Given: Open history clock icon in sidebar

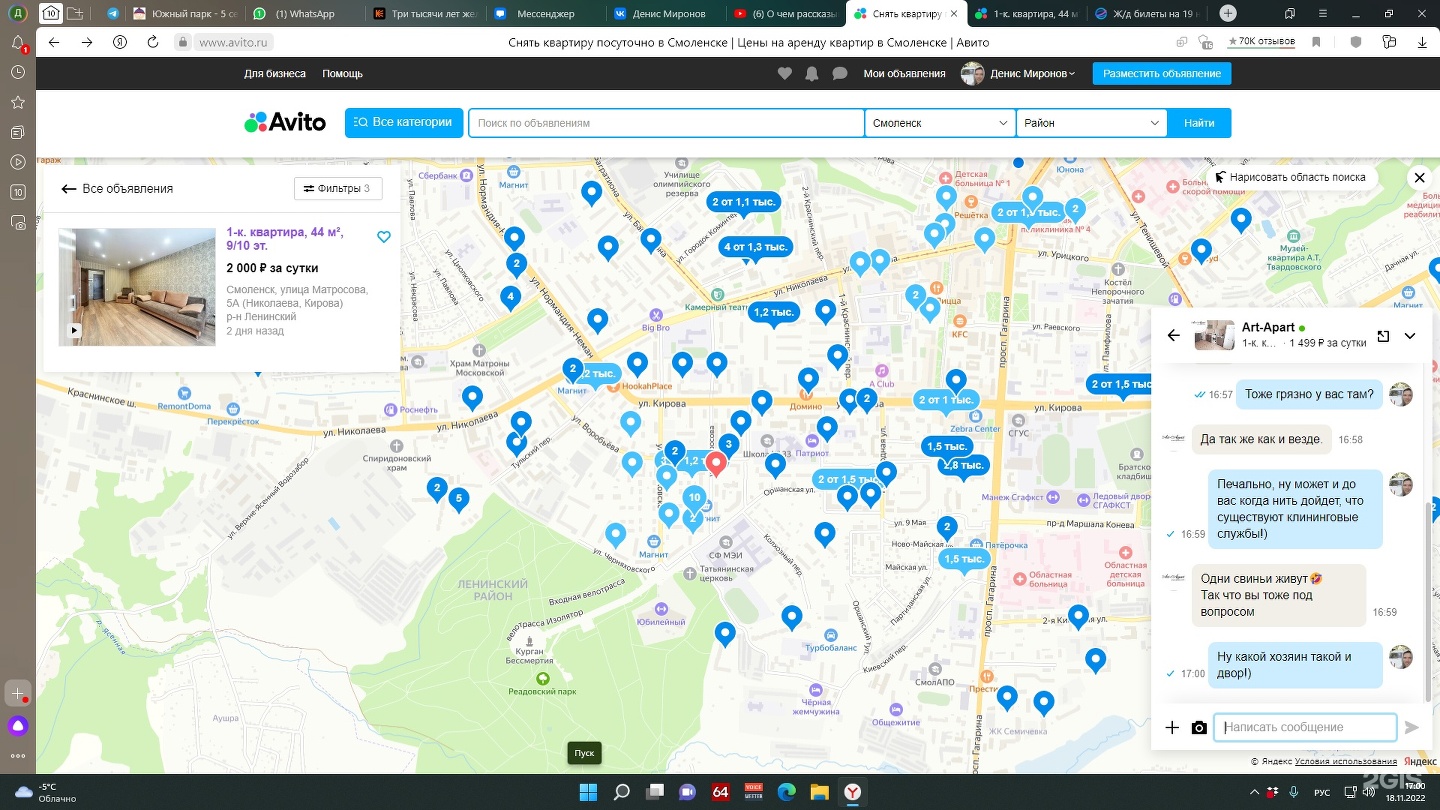Looking at the screenshot, I should [x=18, y=72].
